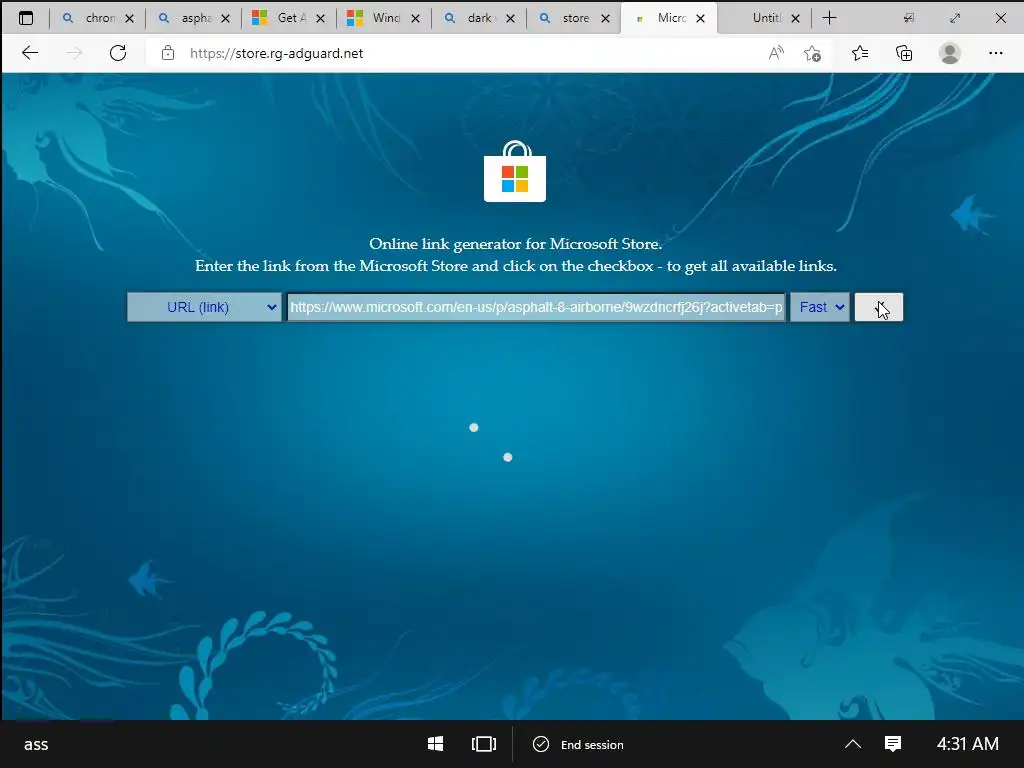Click the pin window icon in title bar

908,18
